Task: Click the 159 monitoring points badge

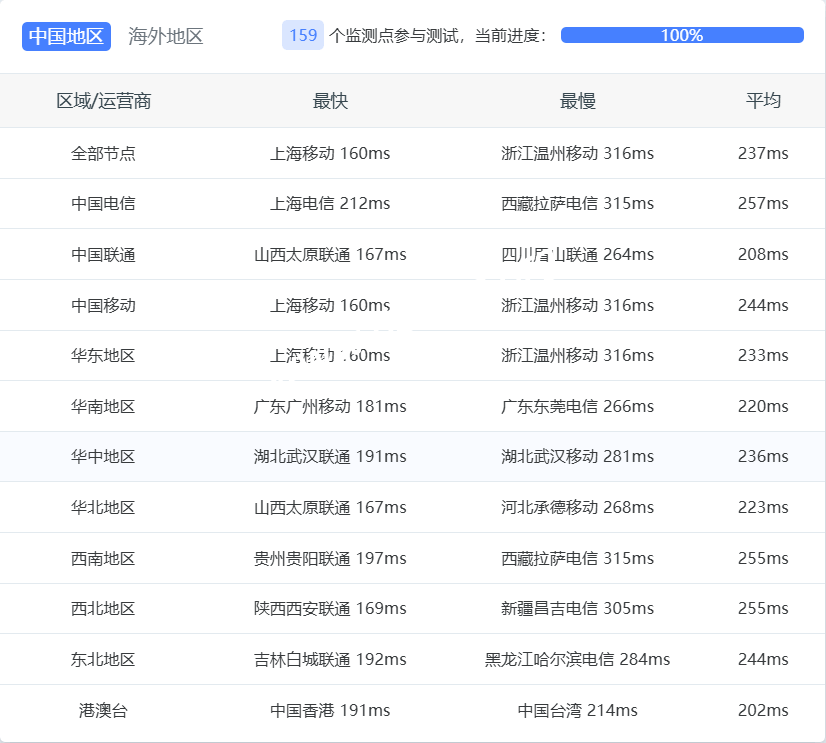Action: click(303, 36)
